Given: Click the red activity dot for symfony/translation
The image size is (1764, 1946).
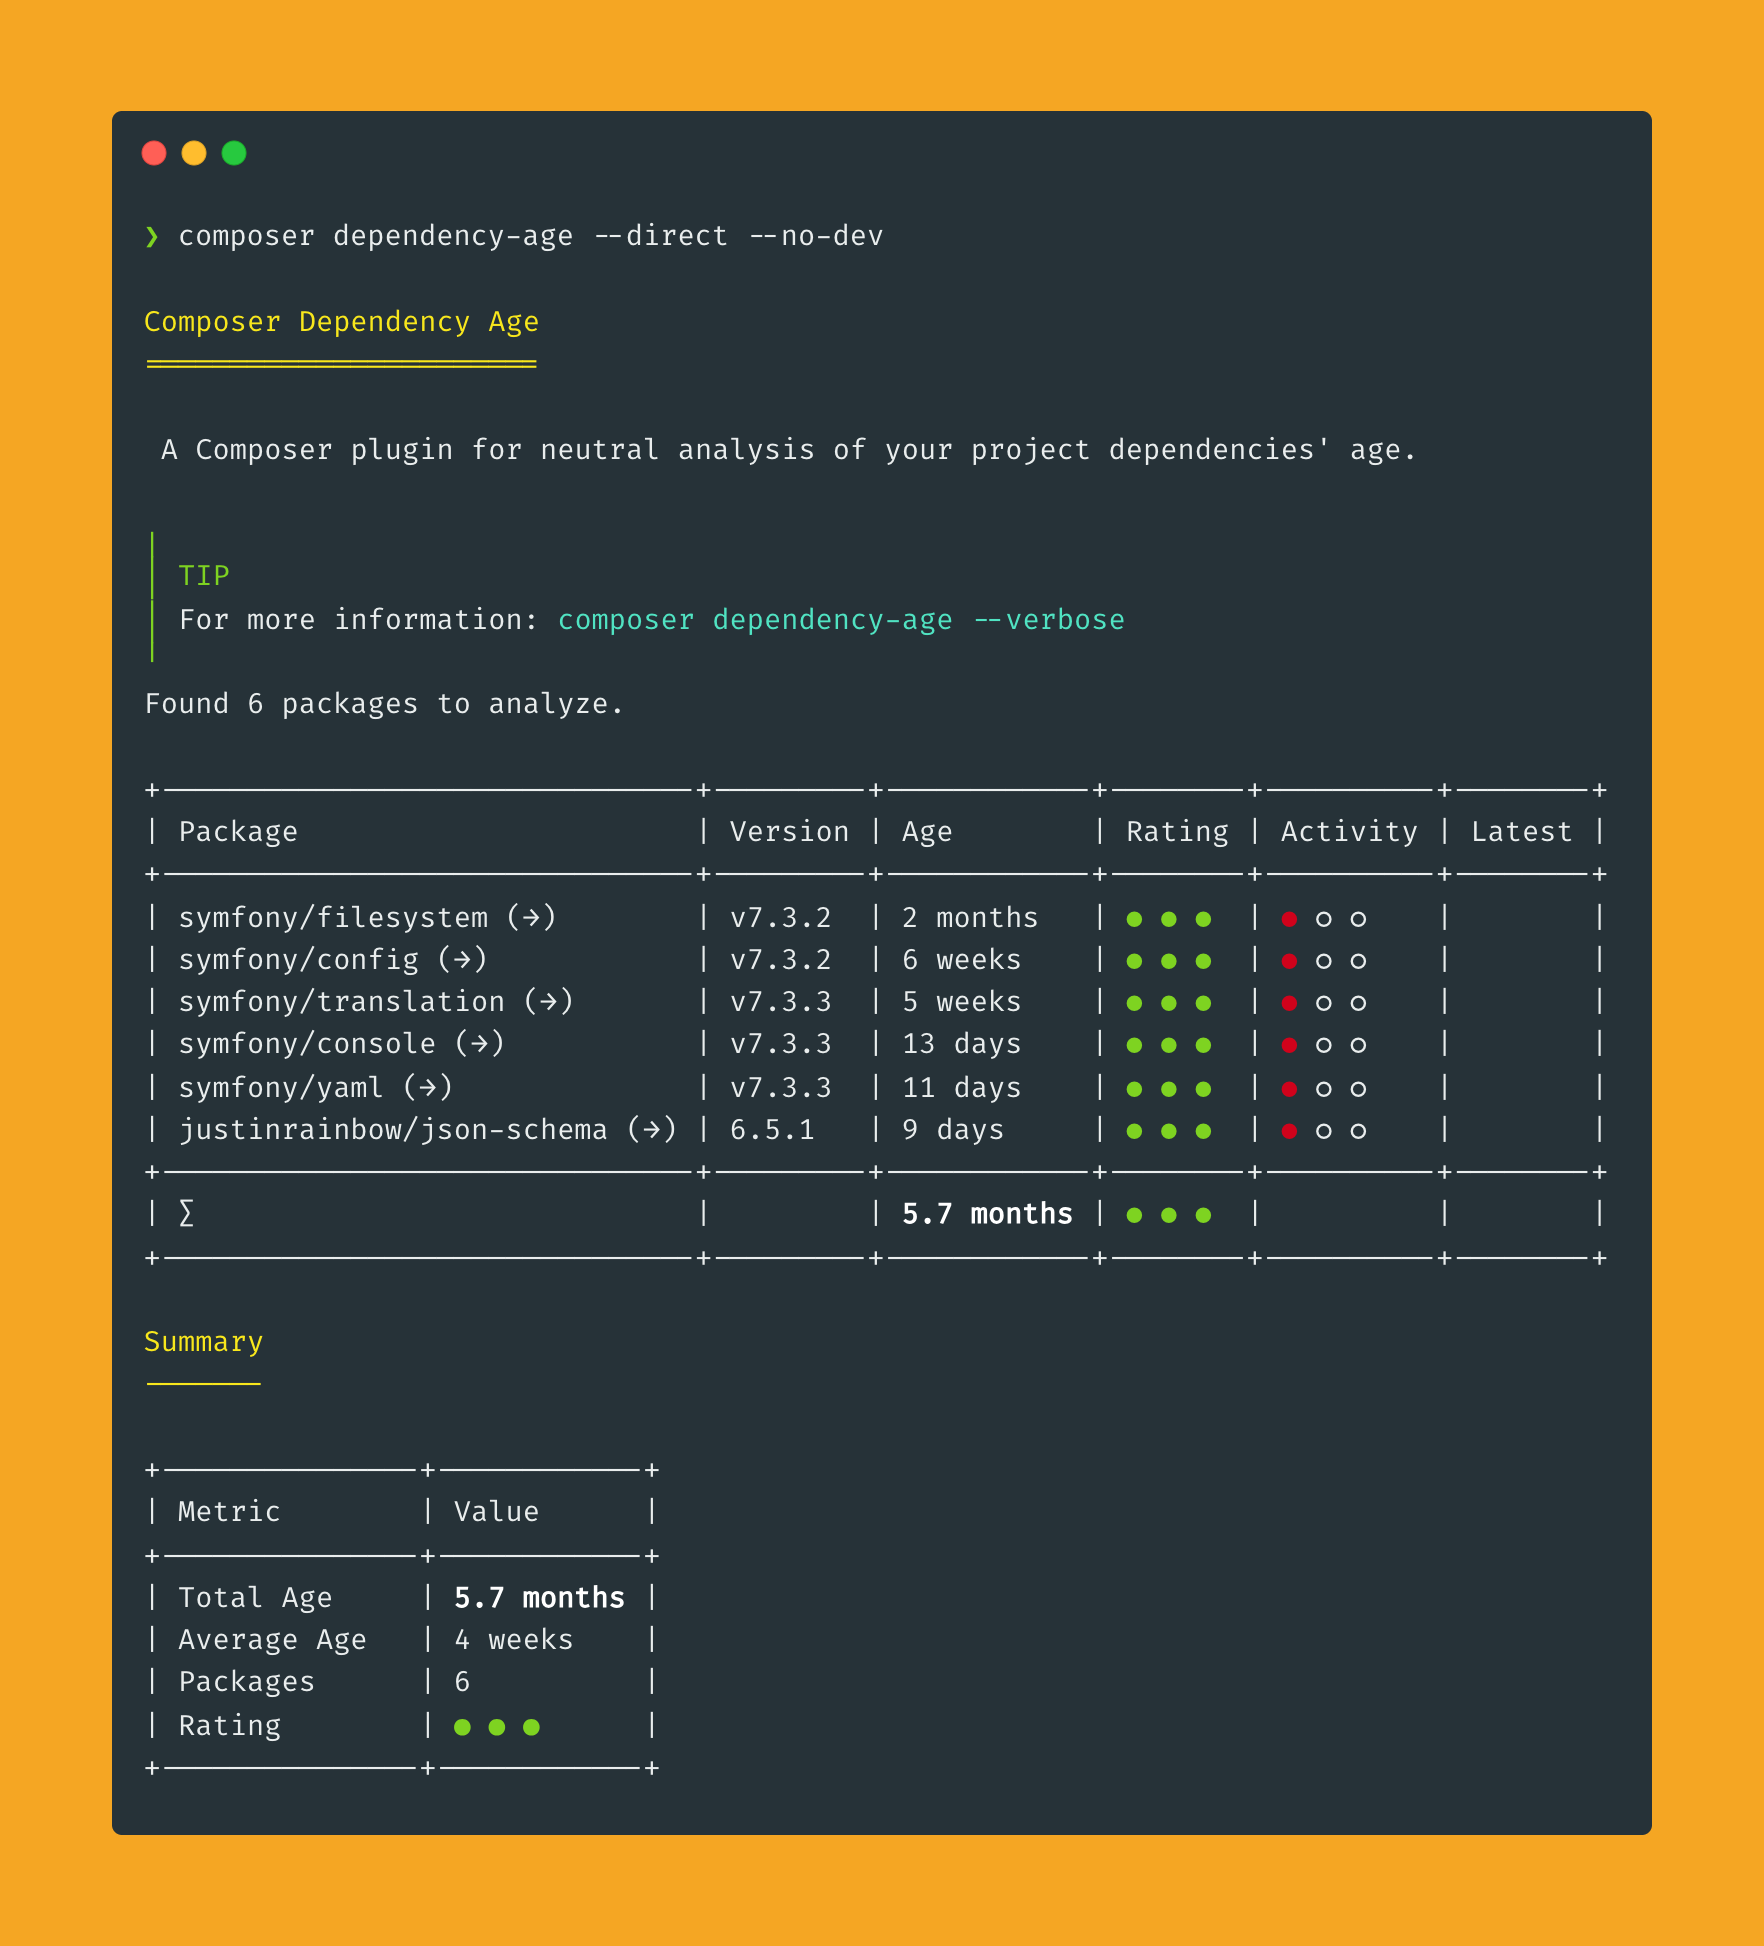Looking at the screenshot, I should coord(1290,1003).
